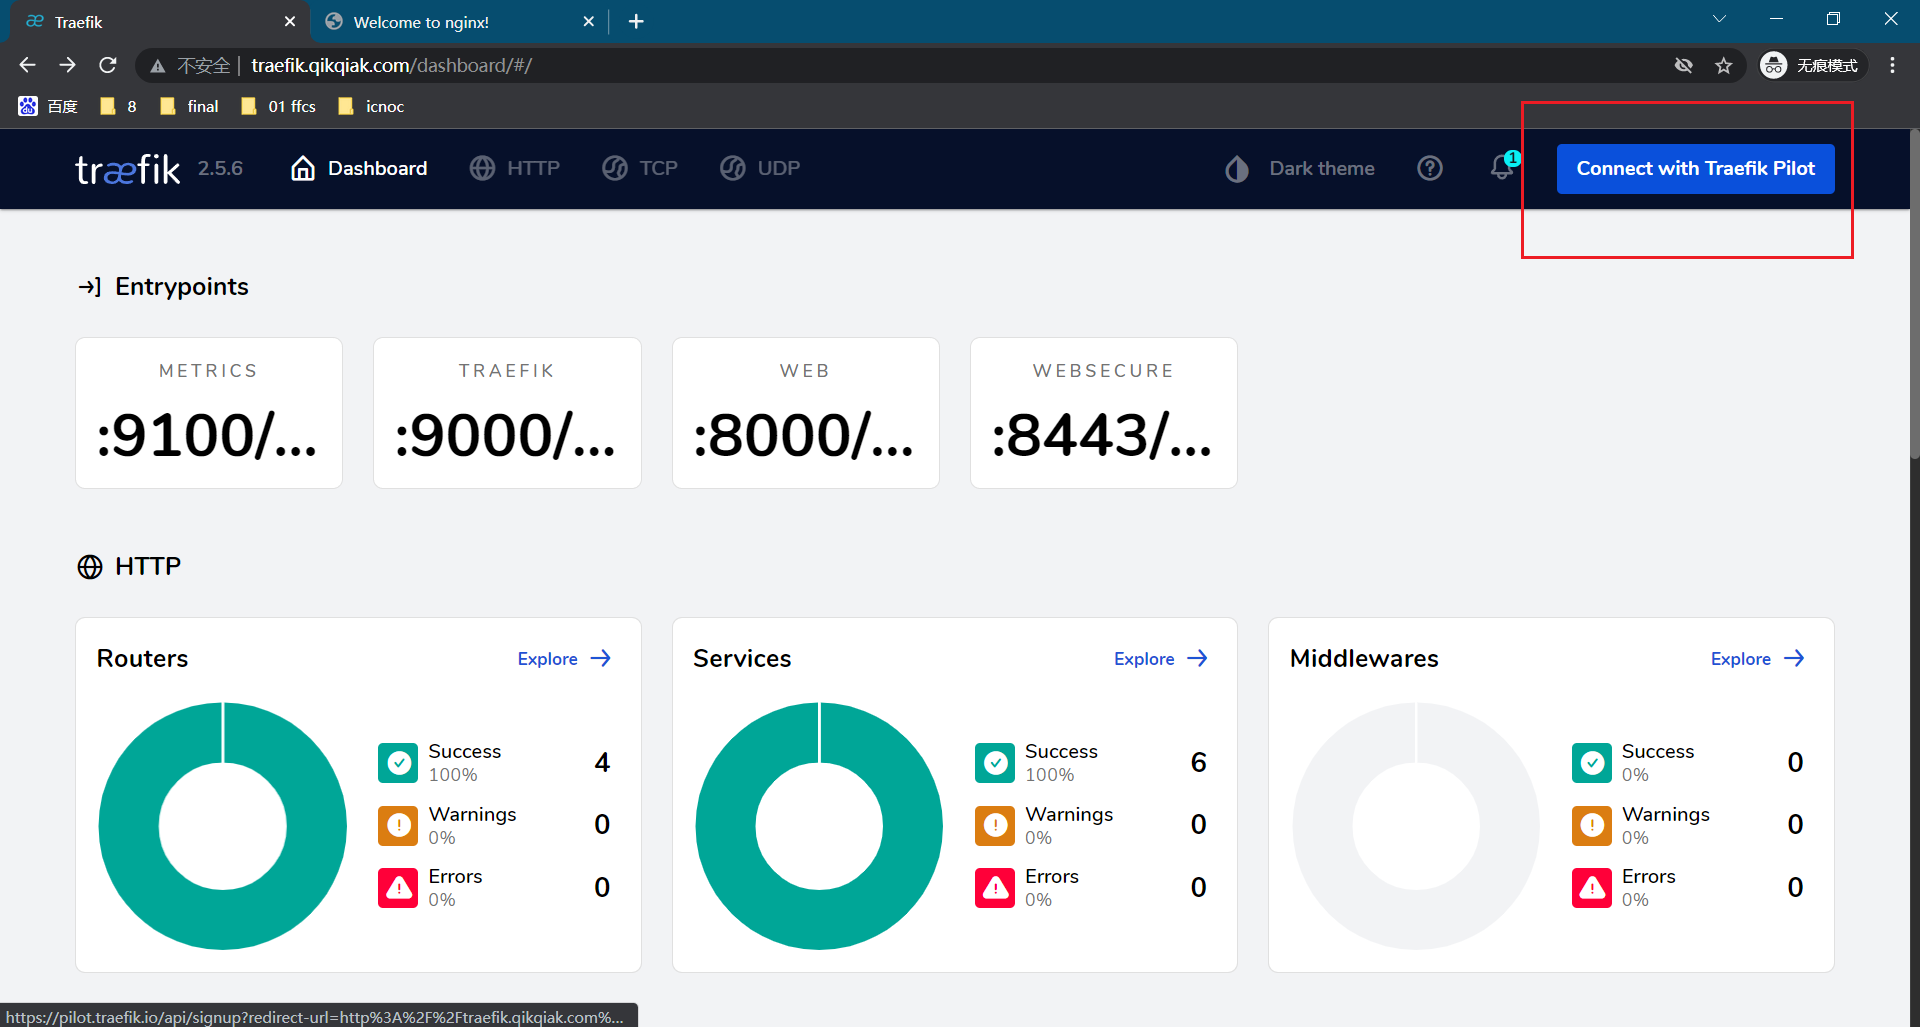
Task: Open a new browser tab
Action: point(636,21)
